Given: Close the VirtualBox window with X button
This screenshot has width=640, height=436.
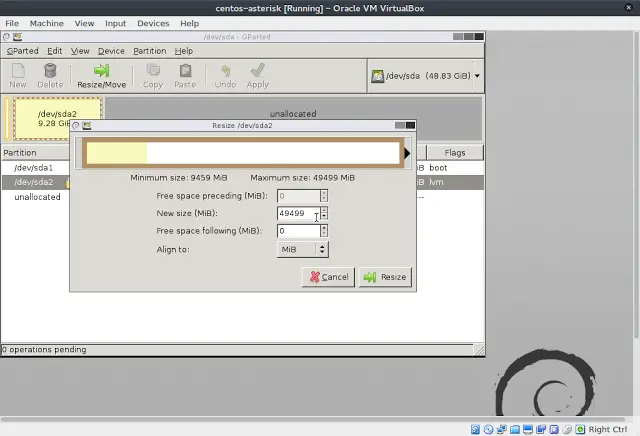Looking at the screenshot, I should [x=629, y=7].
